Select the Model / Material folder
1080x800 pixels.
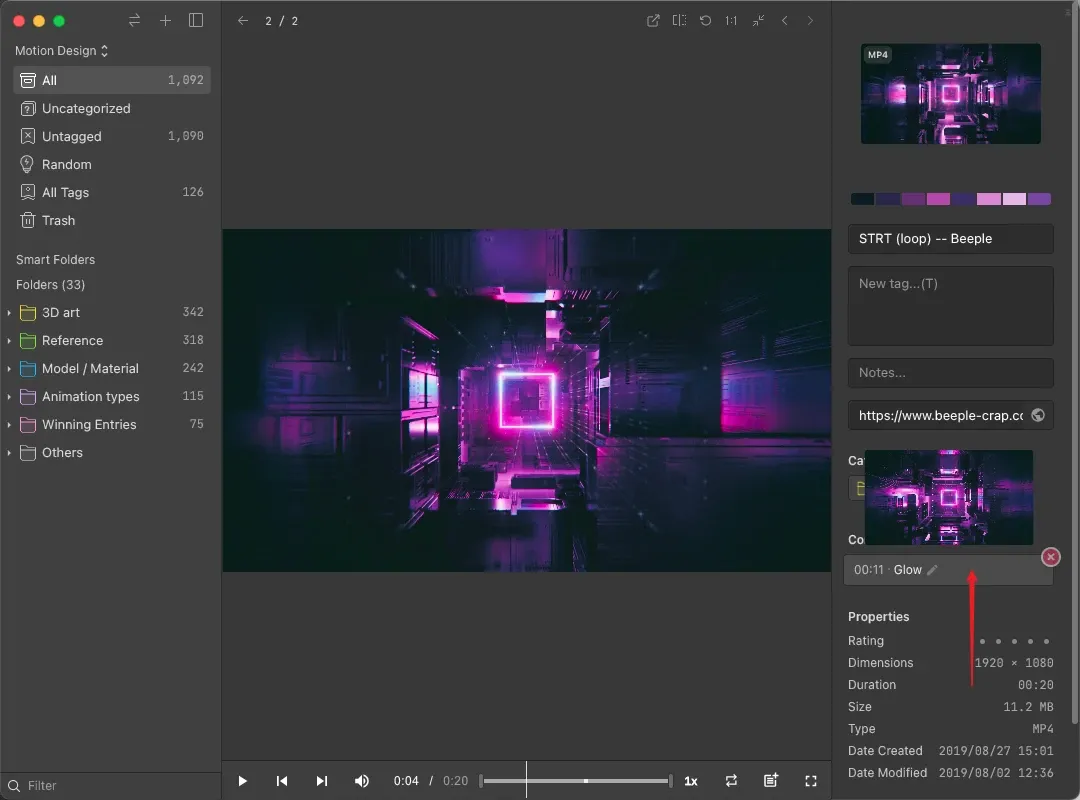pyautogui.click(x=112, y=369)
